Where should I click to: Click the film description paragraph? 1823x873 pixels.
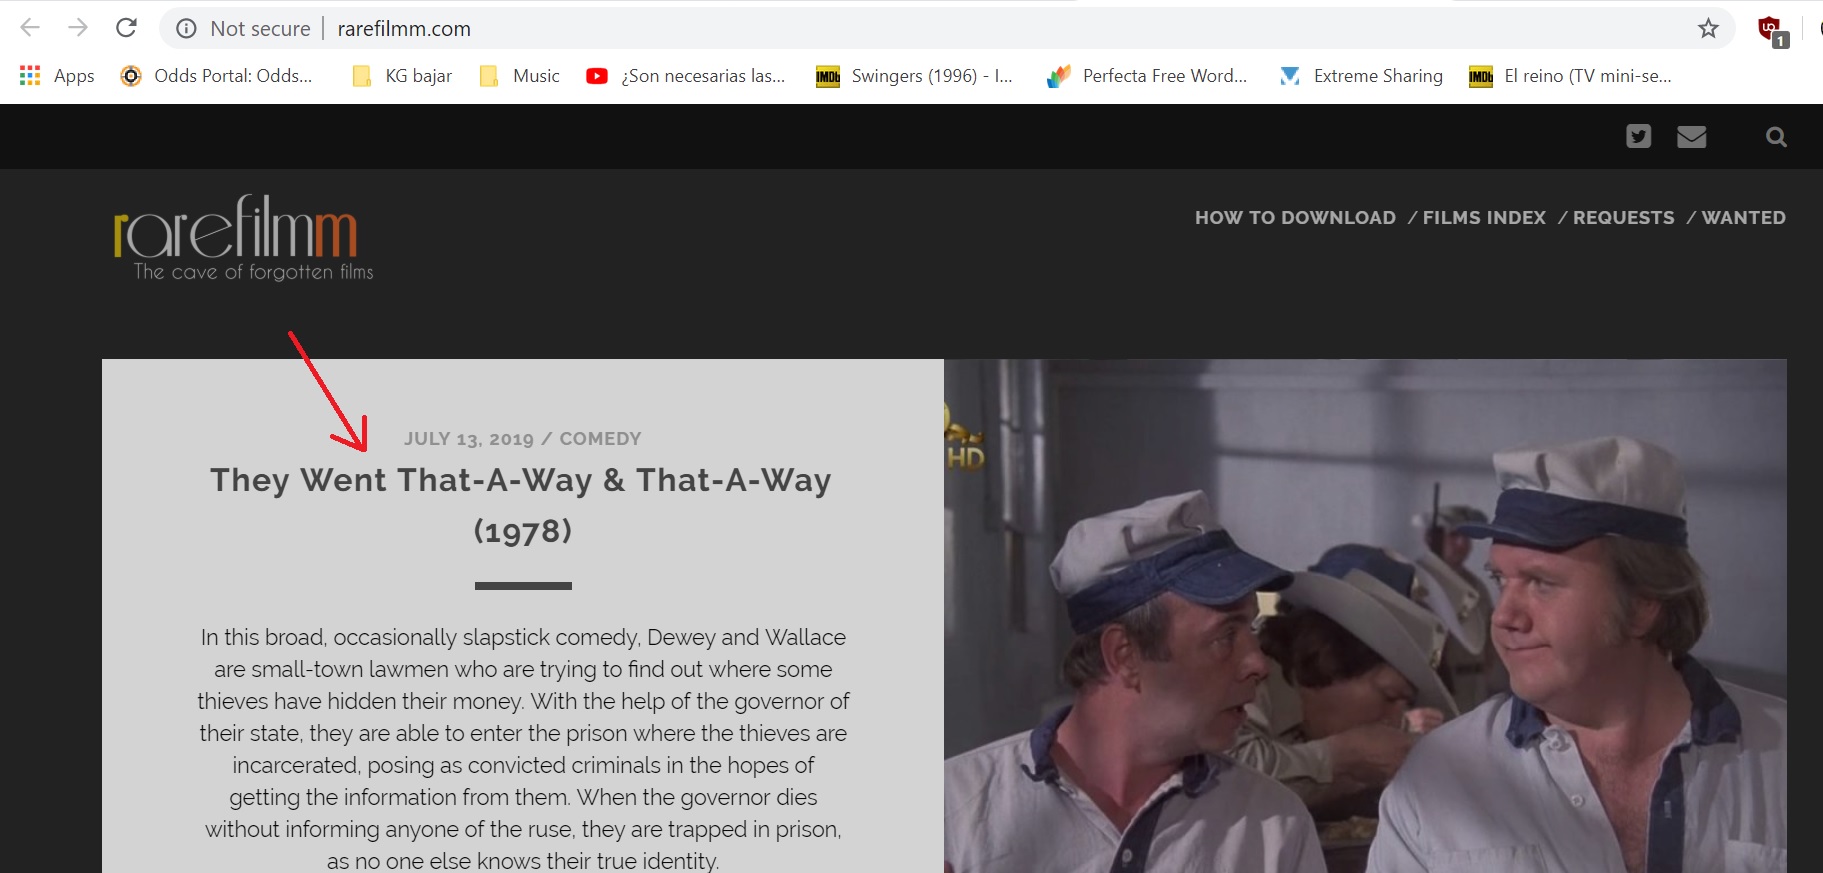pos(523,748)
